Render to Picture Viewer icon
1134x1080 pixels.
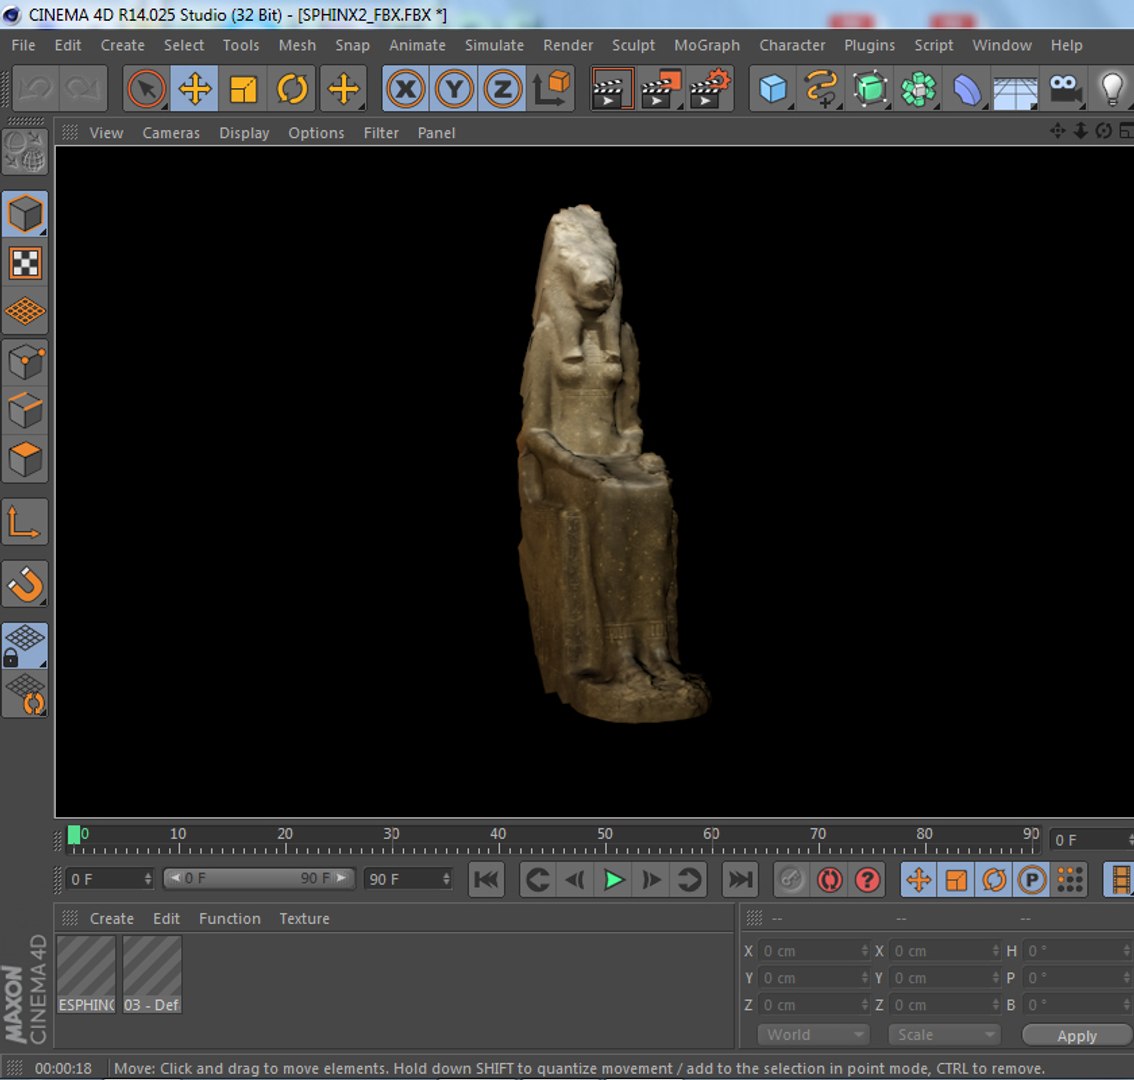[661, 89]
